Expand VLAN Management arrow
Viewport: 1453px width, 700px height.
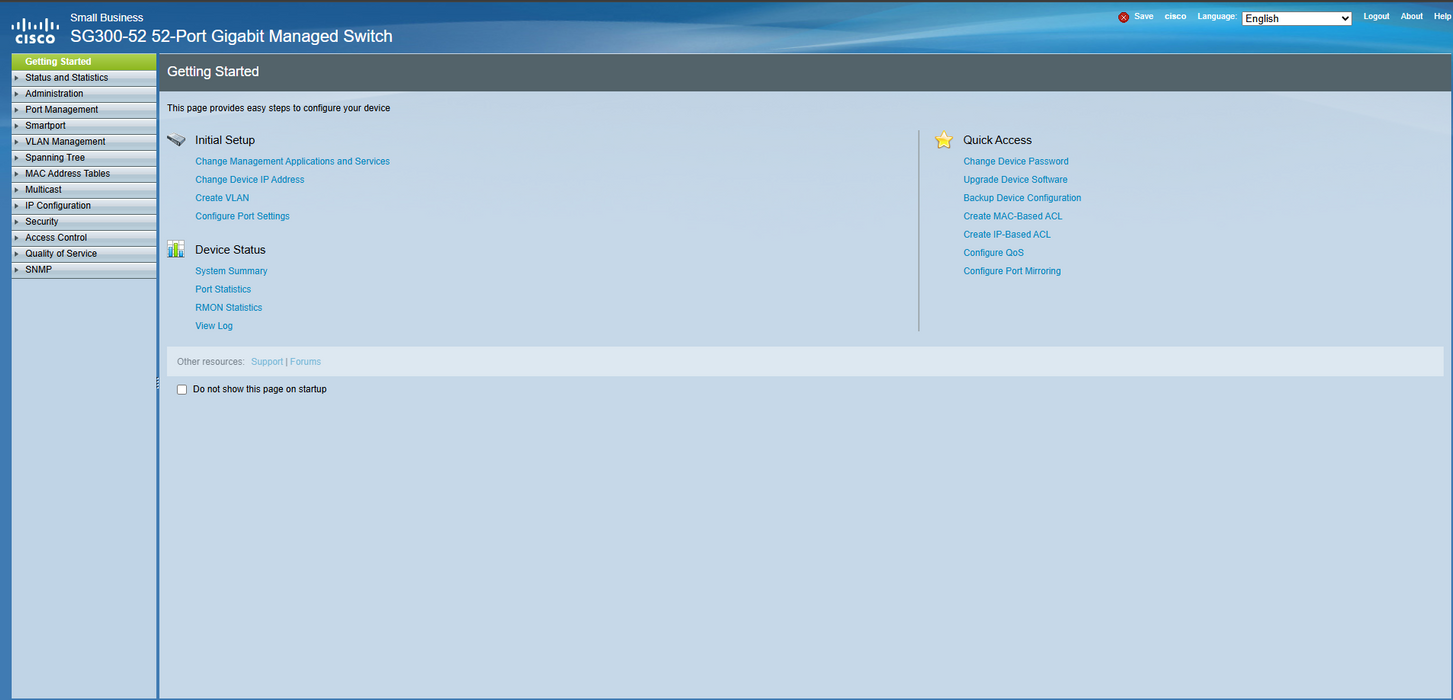tap(17, 142)
